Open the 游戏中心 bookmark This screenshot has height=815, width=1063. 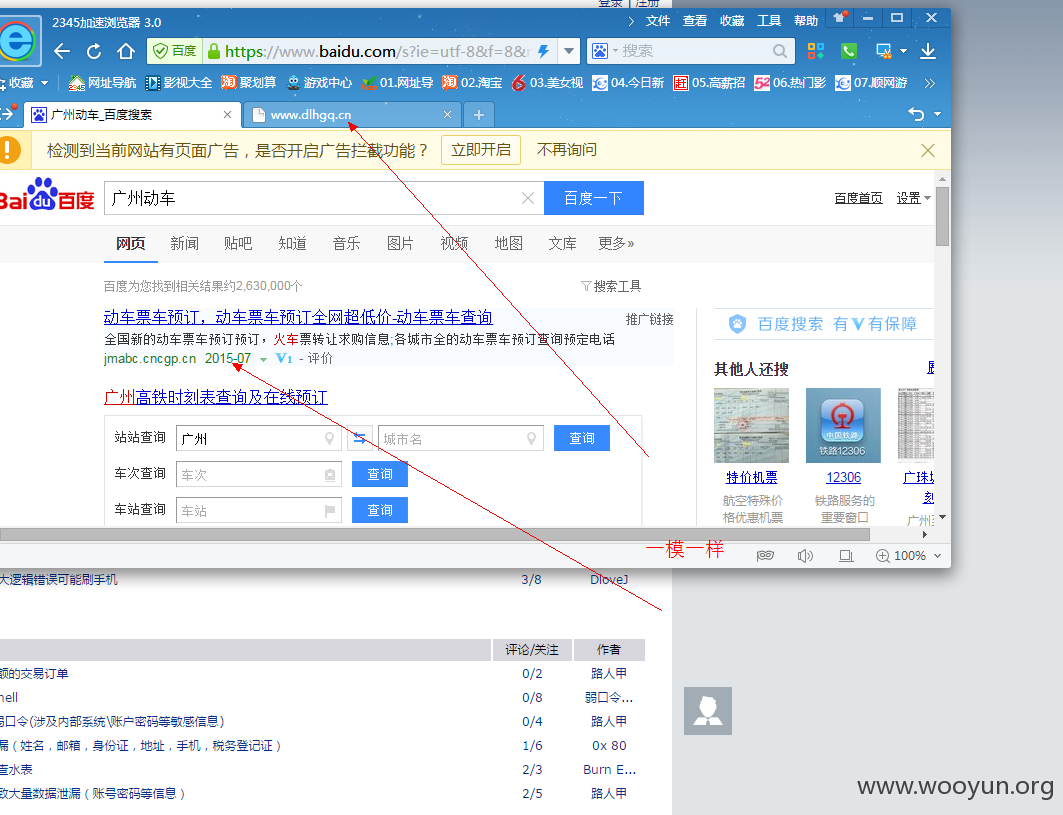click(x=319, y=83)
